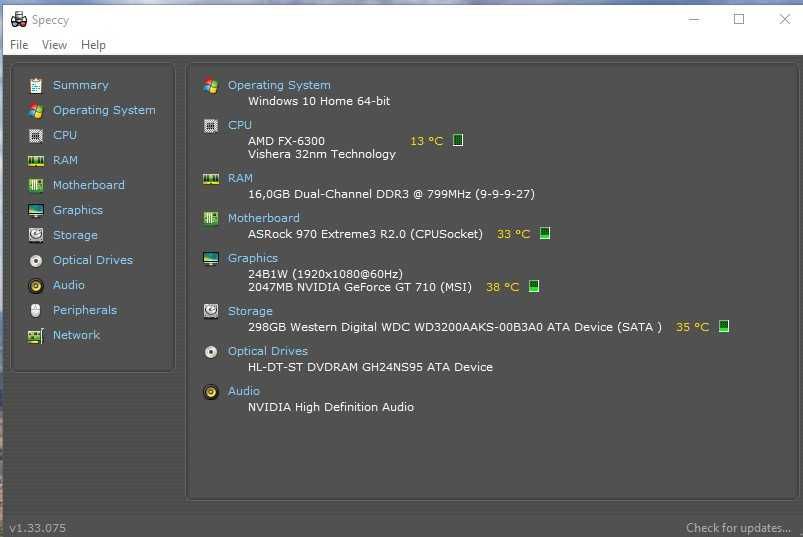The height and width of the screenshot is (537, 803).
Task: Click the Motherboard icon in summary pane
Action: 210,219
